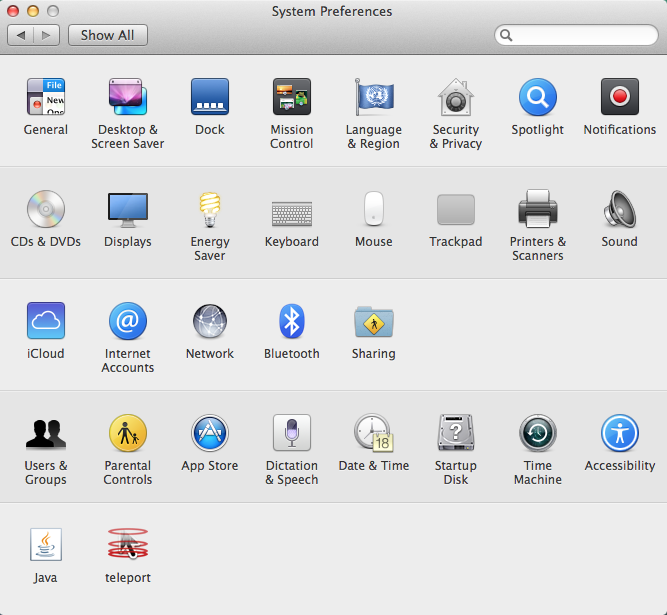This screenshot has width=667, height=615.
Task: Click the Show All button
Action: pos(108,35)
